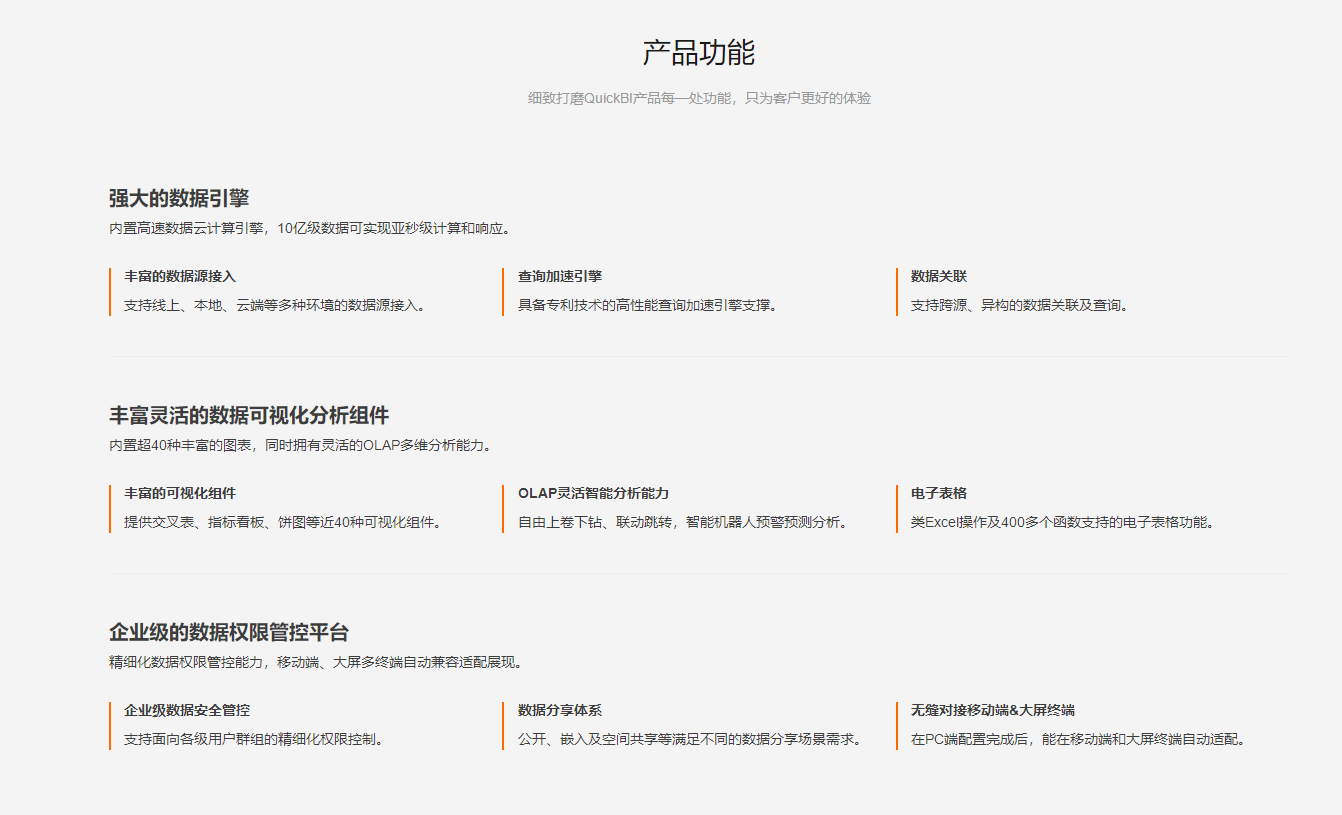Click the OLAP灵活智能分析能力 feature title
This screenshot has height=815, width=1342.
point(593,493)
